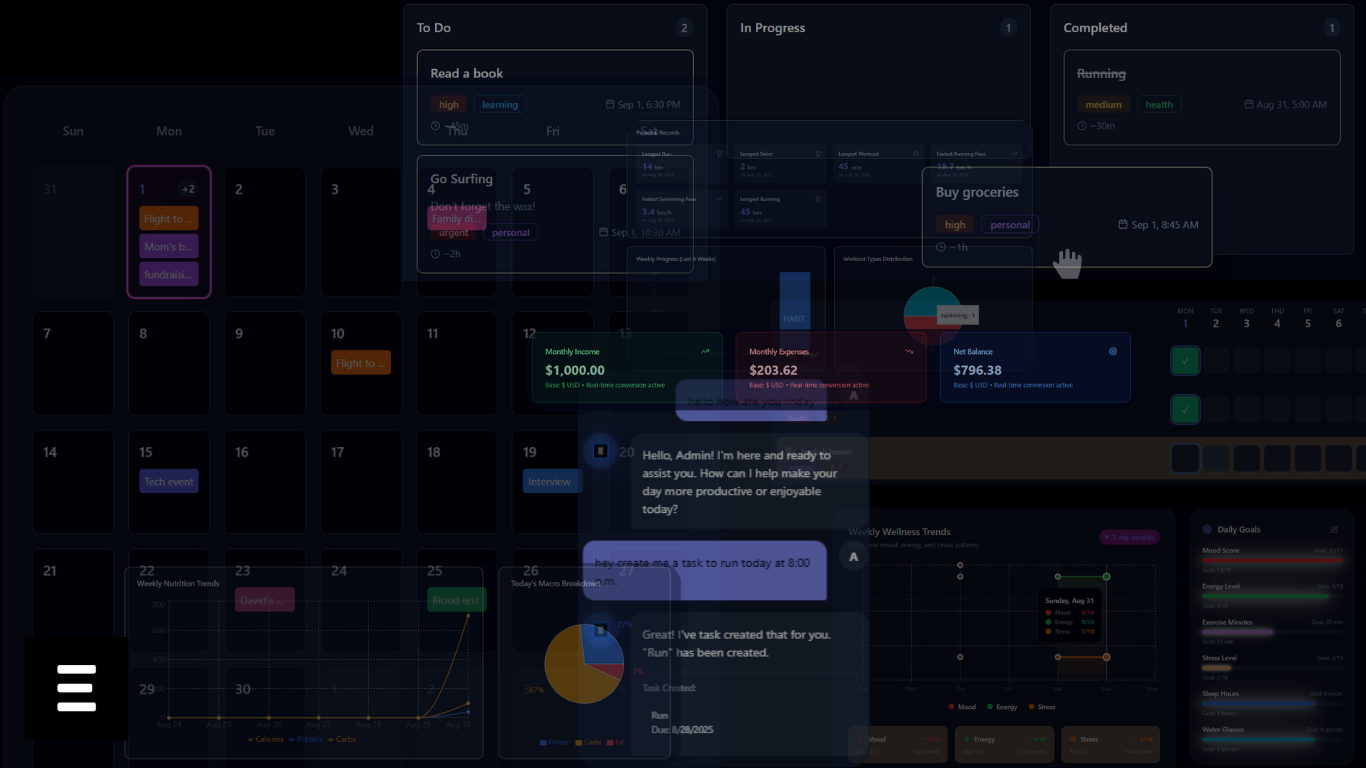Click the medium priority tag on Running
This screenshot has width=1366, height=768.
pyautogui.click(x=1103, y=104)
